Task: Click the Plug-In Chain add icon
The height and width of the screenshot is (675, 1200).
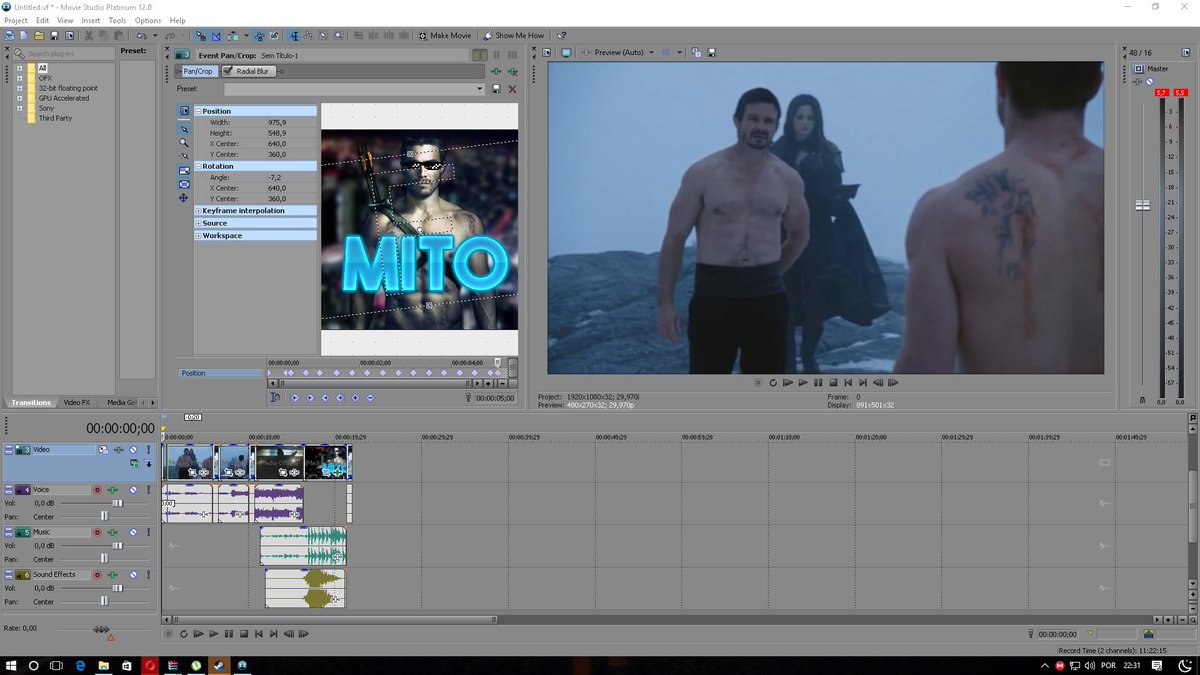Action: pos(496,72)
